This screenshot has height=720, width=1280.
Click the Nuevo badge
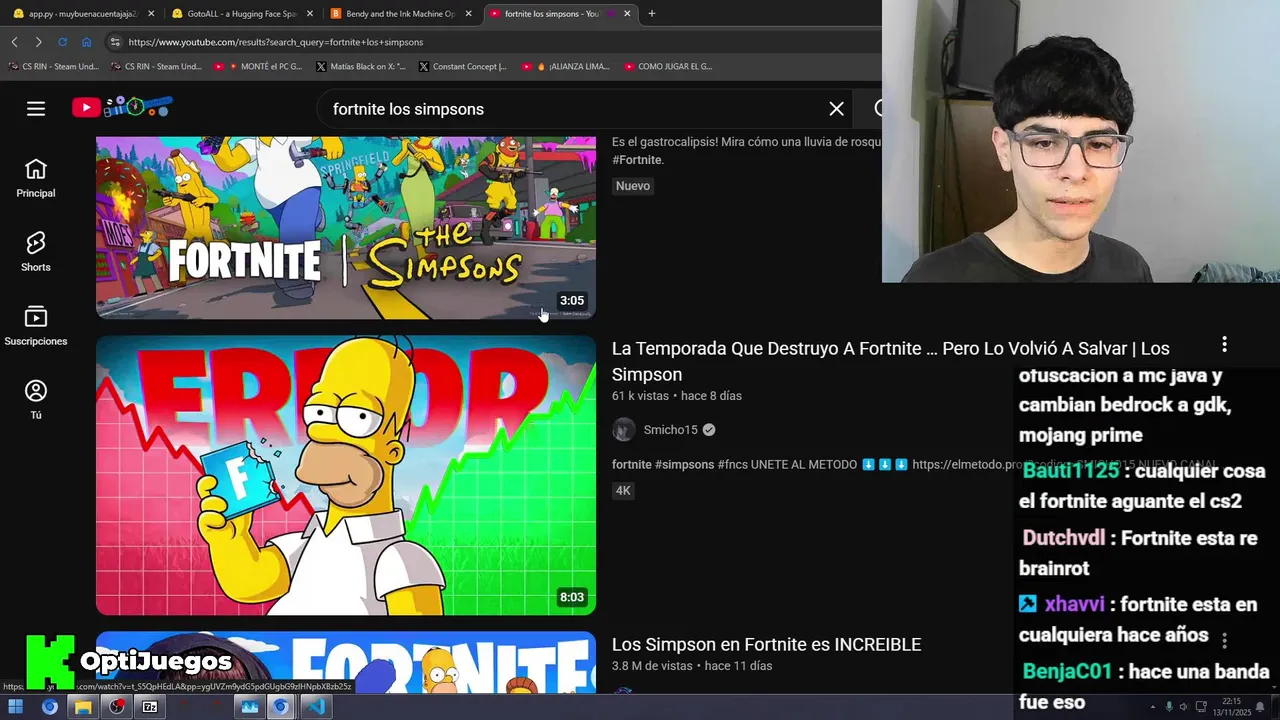(633, 186)
